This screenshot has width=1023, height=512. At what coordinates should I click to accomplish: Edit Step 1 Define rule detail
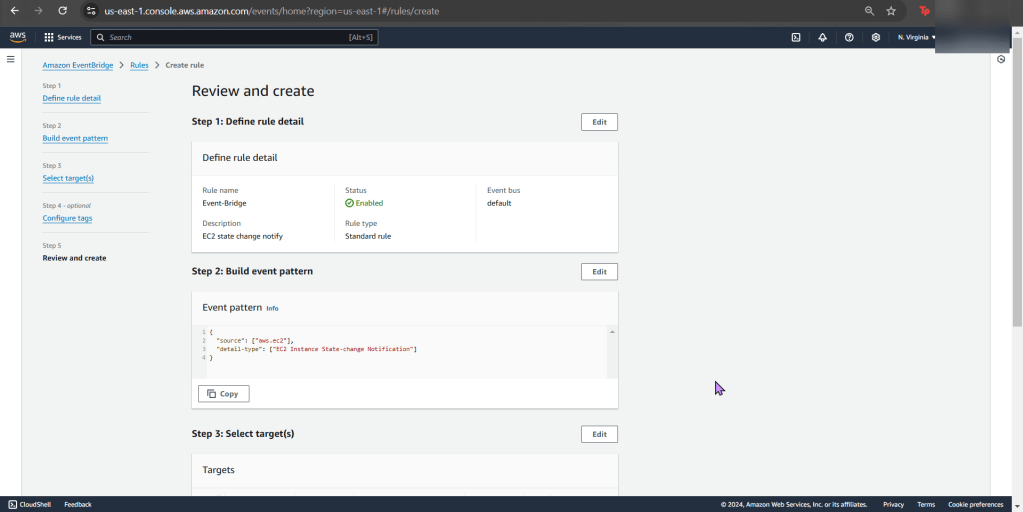coord(599,122)
